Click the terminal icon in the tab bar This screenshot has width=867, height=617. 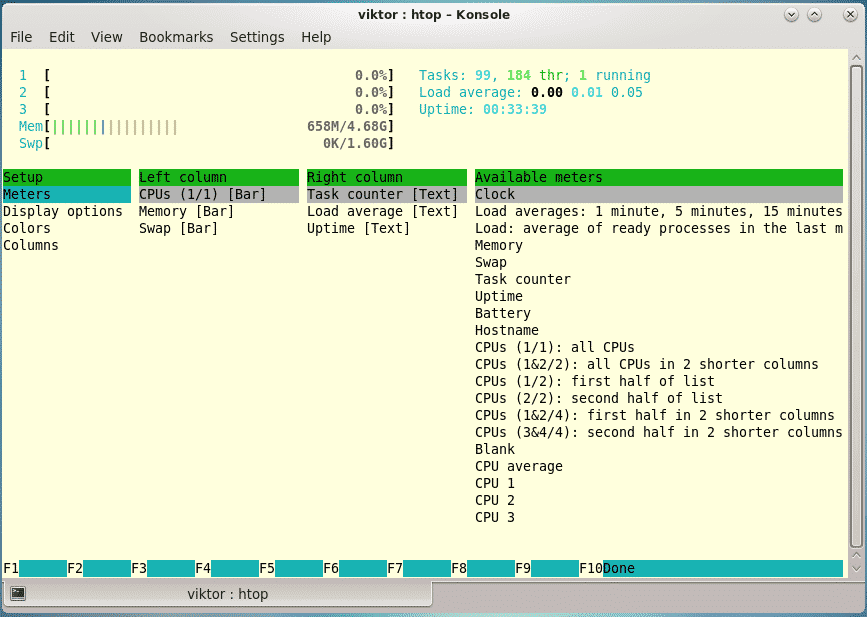[18, 593]
